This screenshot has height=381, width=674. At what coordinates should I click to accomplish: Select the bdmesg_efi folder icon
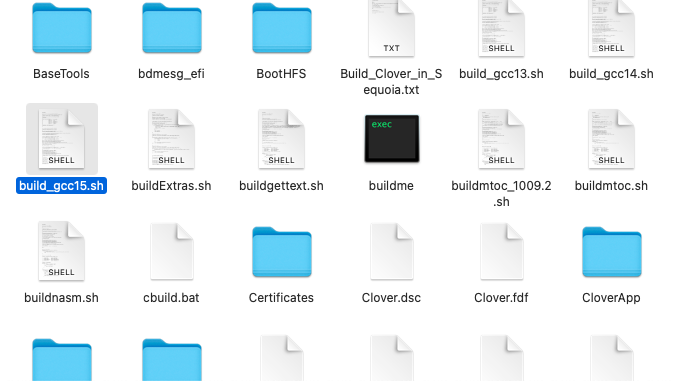click(x=172, y=28)
